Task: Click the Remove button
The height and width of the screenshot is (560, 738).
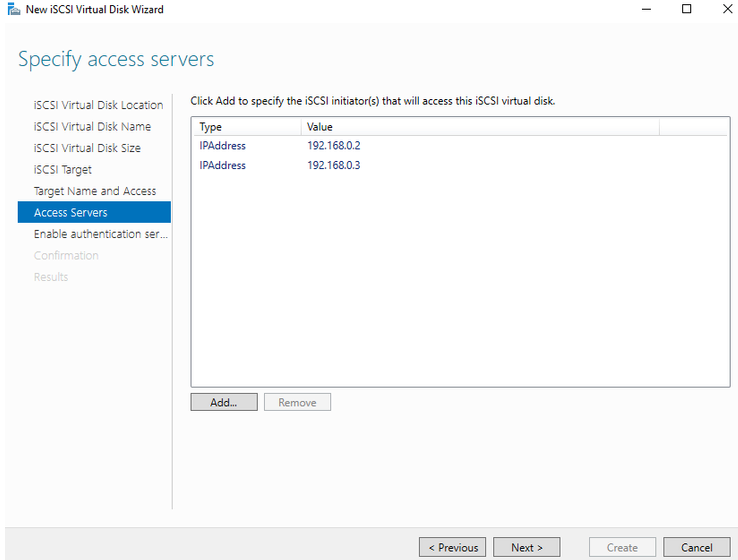Action: point(297,402)
